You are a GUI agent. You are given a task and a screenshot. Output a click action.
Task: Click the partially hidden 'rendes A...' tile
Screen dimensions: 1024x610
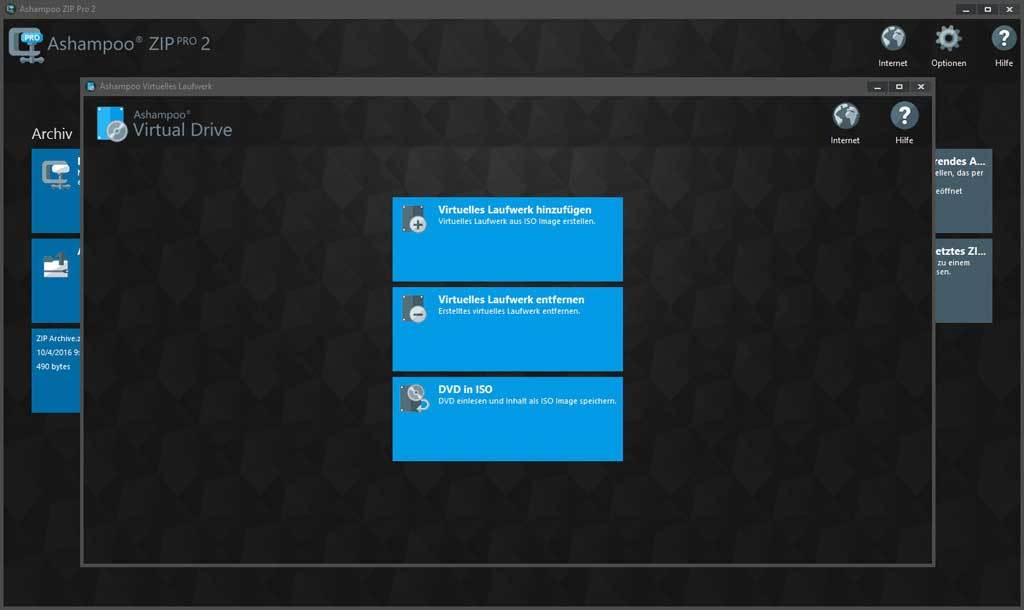pos(963,191)
